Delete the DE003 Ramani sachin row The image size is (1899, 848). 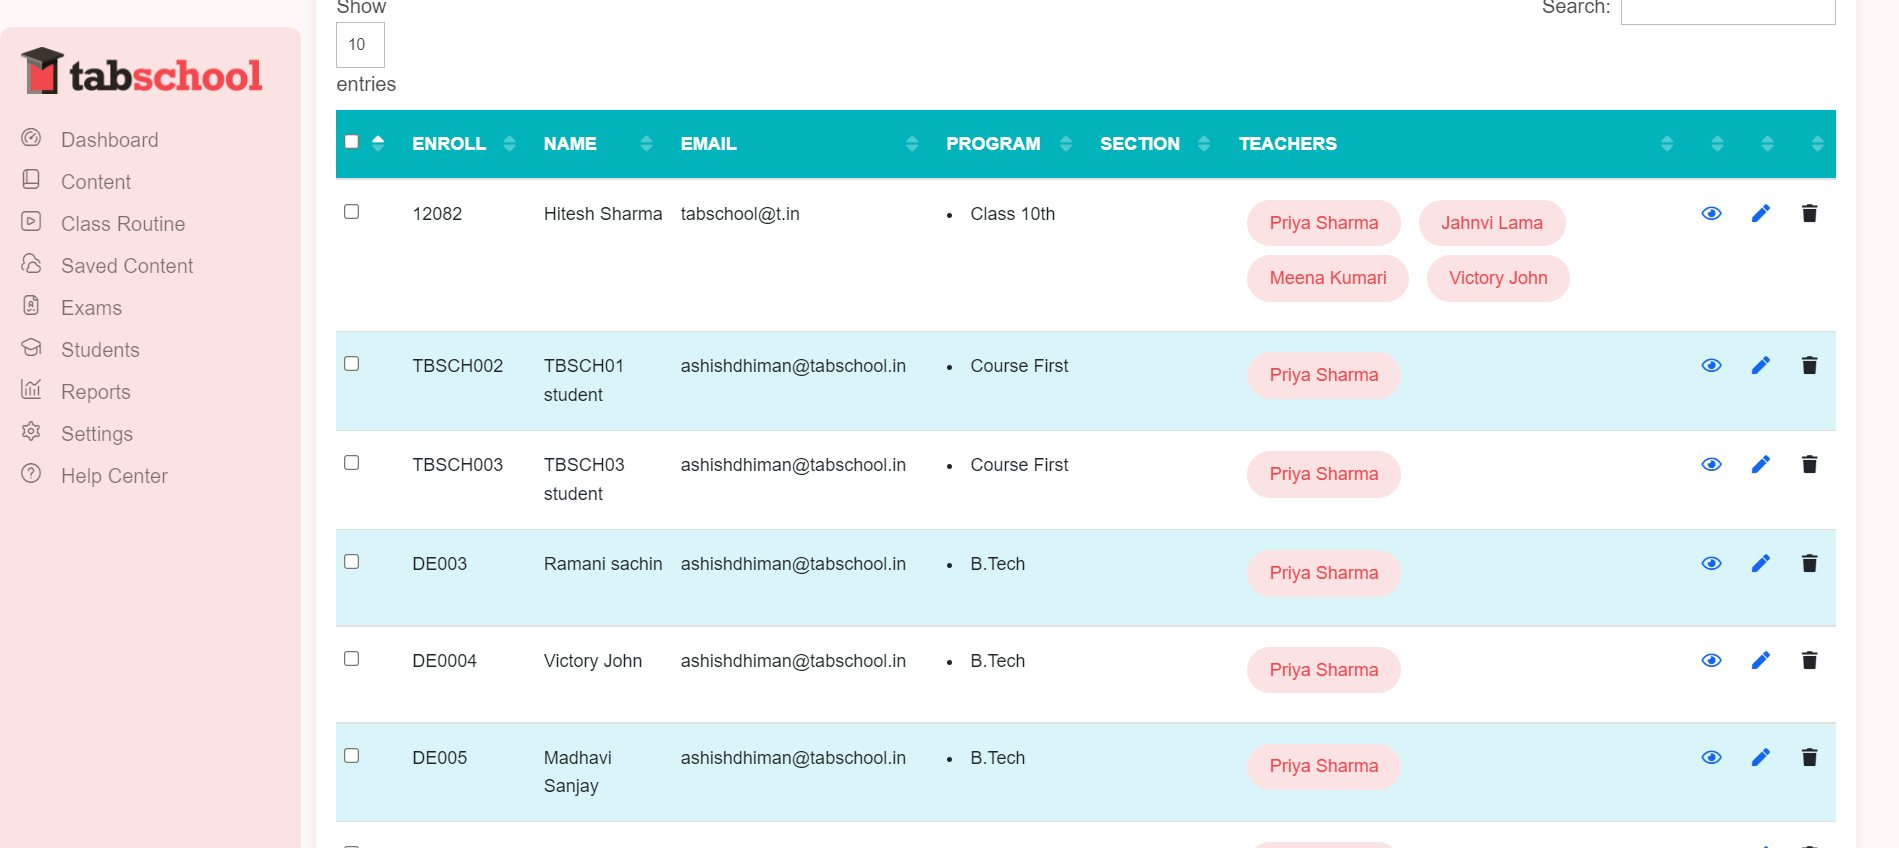click(1809, 563)
